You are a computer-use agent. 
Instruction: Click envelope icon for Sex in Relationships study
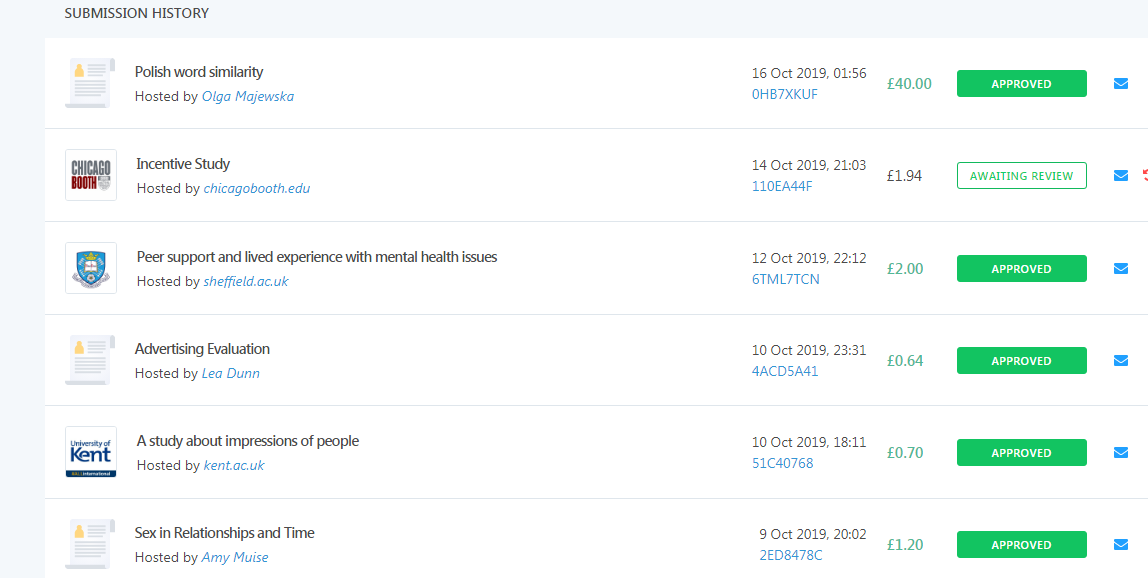pyautogui.click(x=1120, y=544)
